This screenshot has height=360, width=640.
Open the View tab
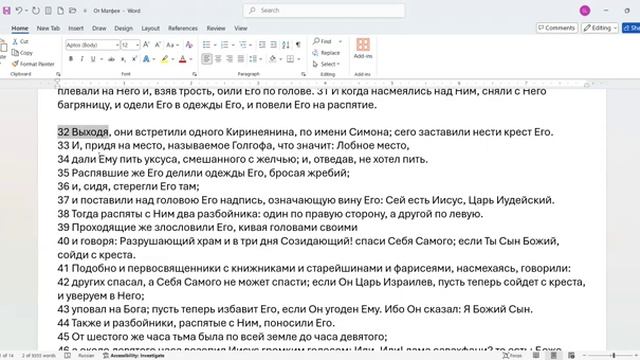[241, 28]
